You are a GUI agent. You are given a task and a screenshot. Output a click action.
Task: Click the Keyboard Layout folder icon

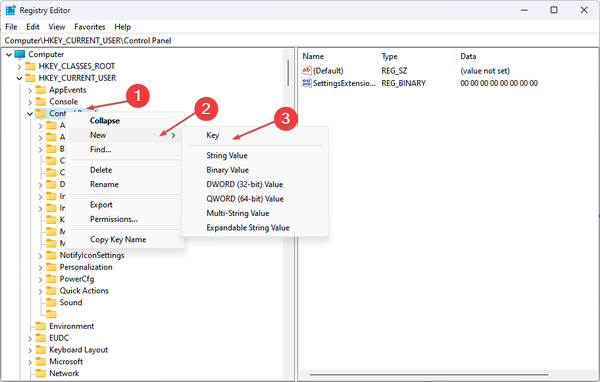[x=41, y=350]
